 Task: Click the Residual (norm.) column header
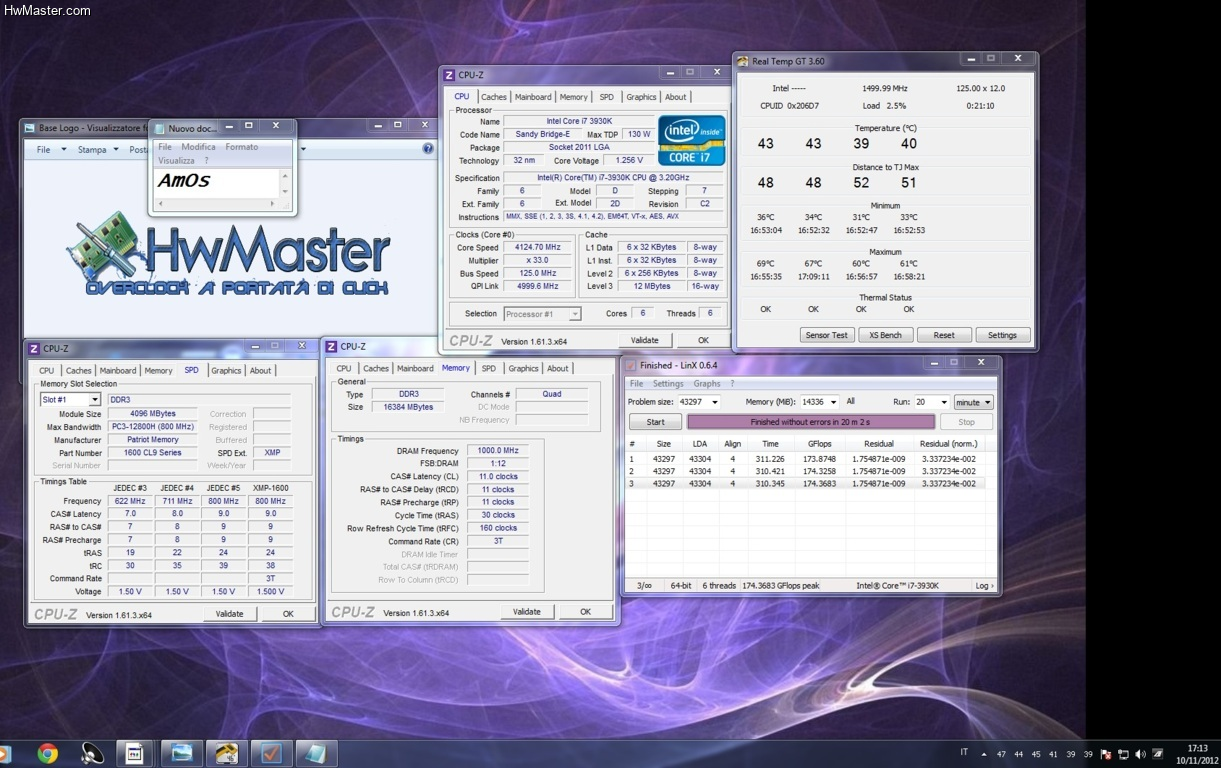pyautogui.click(x=948, y=444)
